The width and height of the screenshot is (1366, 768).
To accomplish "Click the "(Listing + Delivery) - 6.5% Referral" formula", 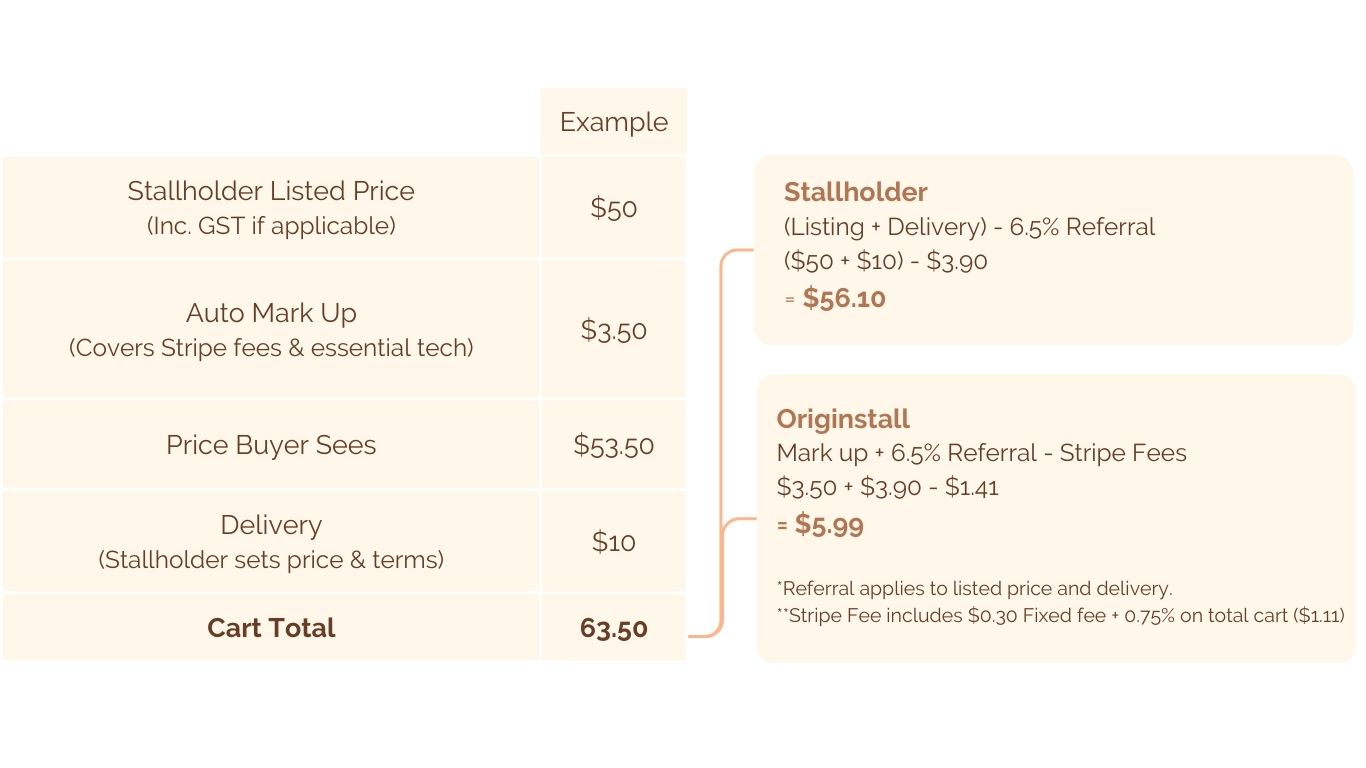I will pos(969,227).
